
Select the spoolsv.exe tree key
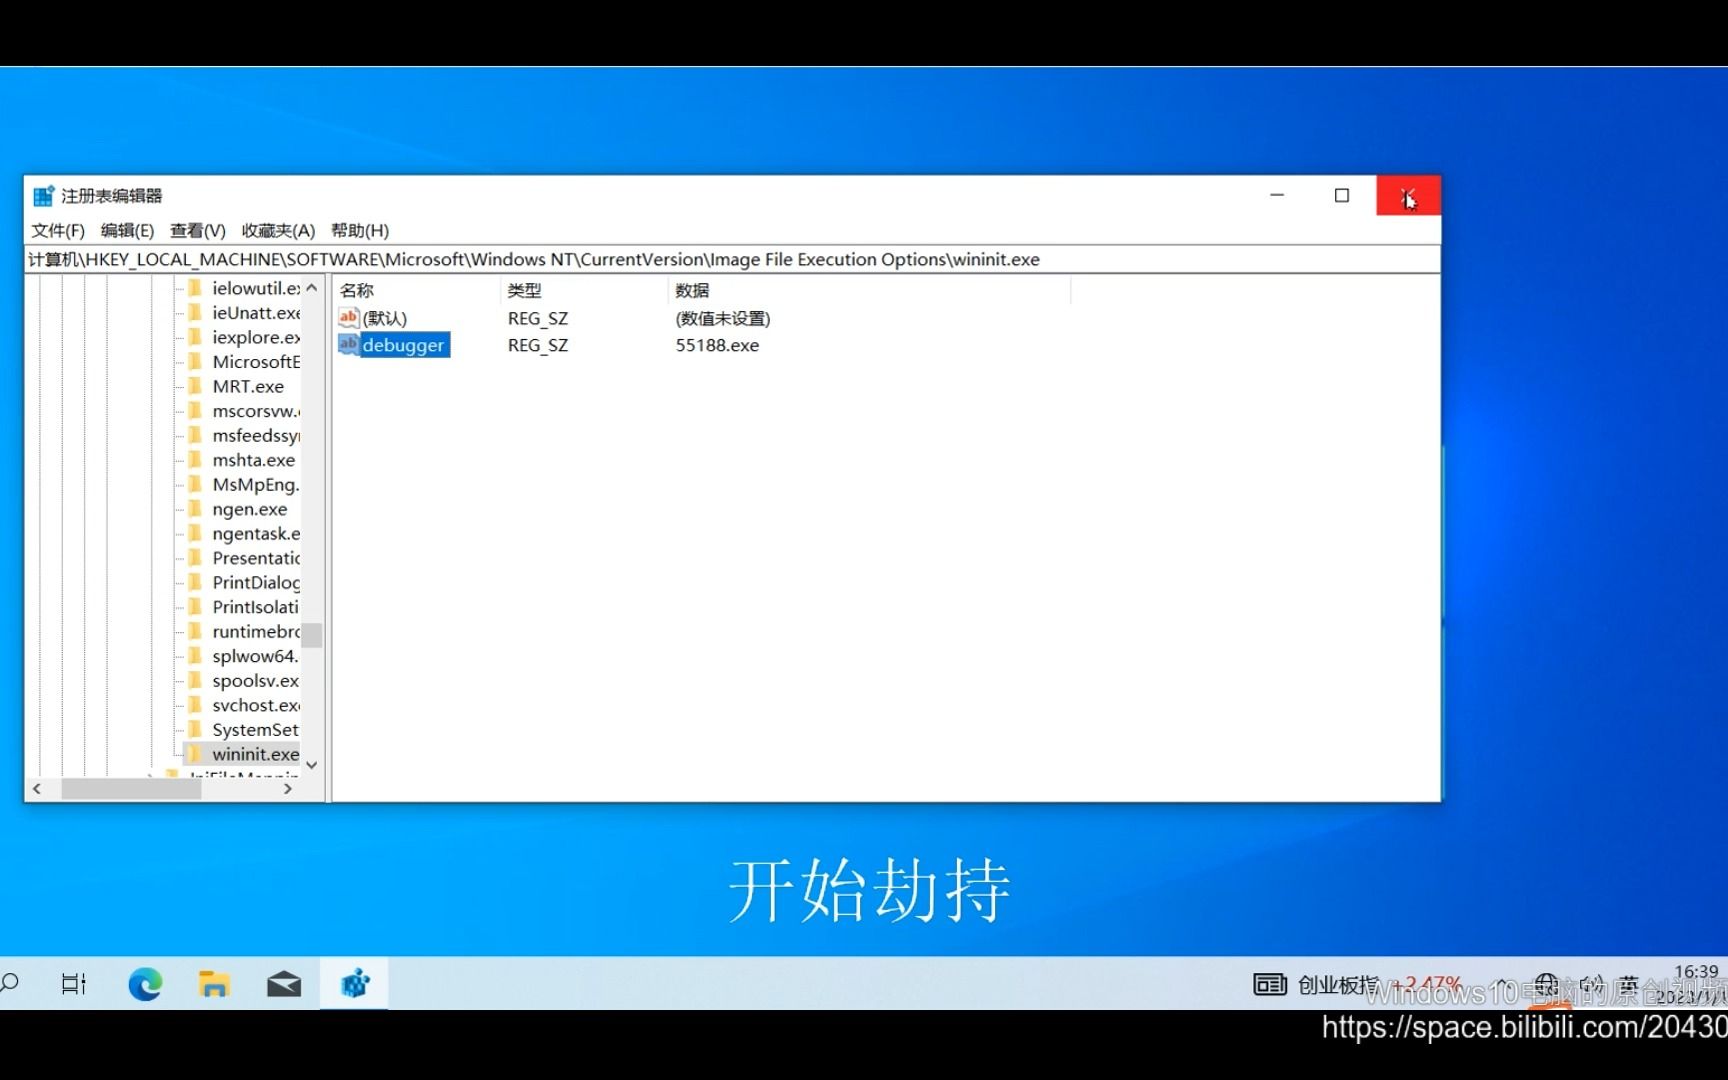[x=256, y=680]
